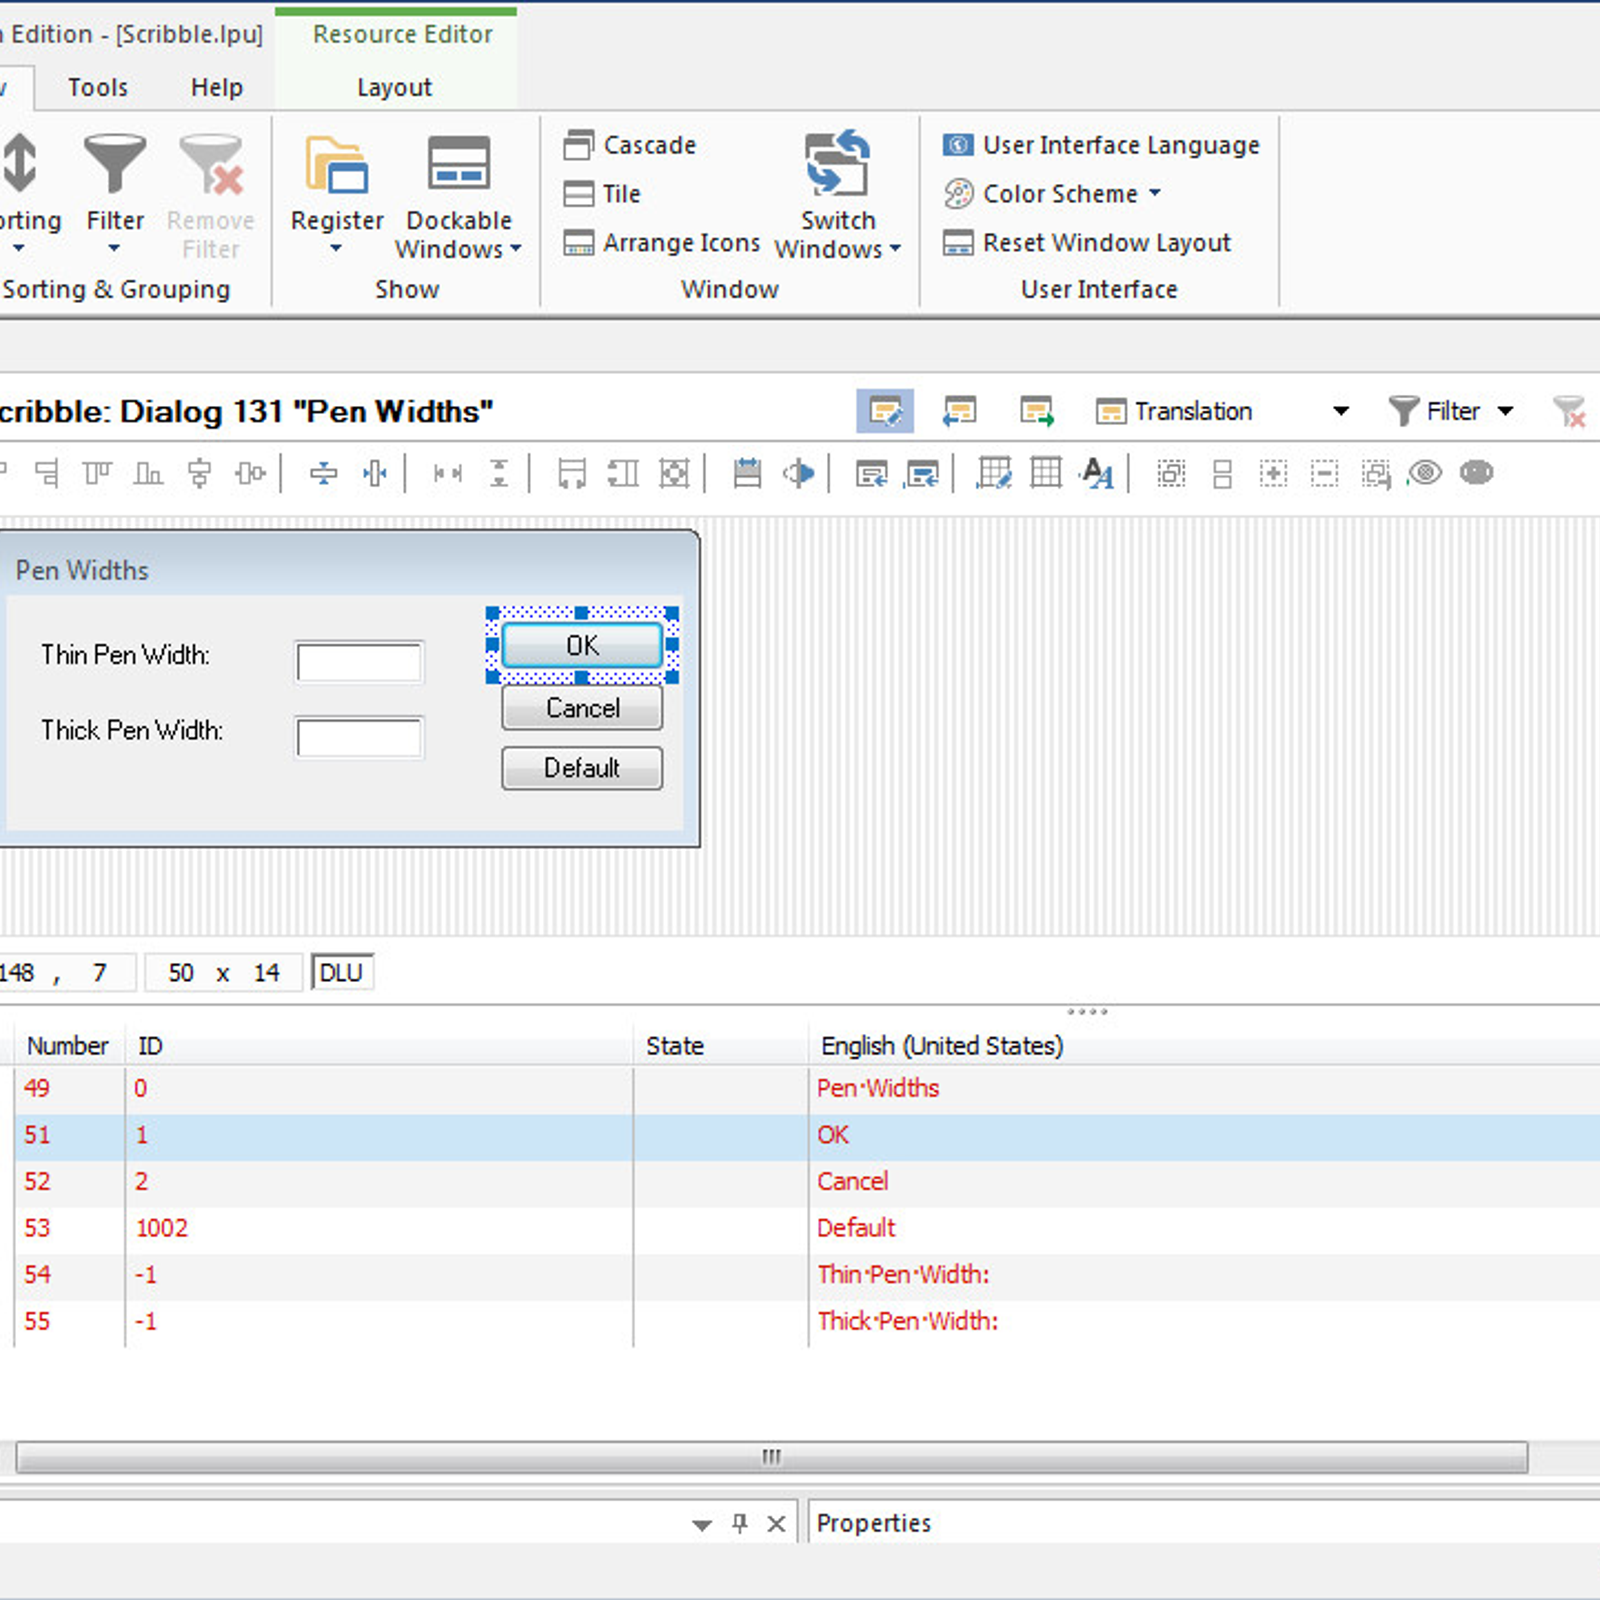Select the Cancel button in dialog preview
Screen dimensions: 1600x1600
tap(582, 708)
